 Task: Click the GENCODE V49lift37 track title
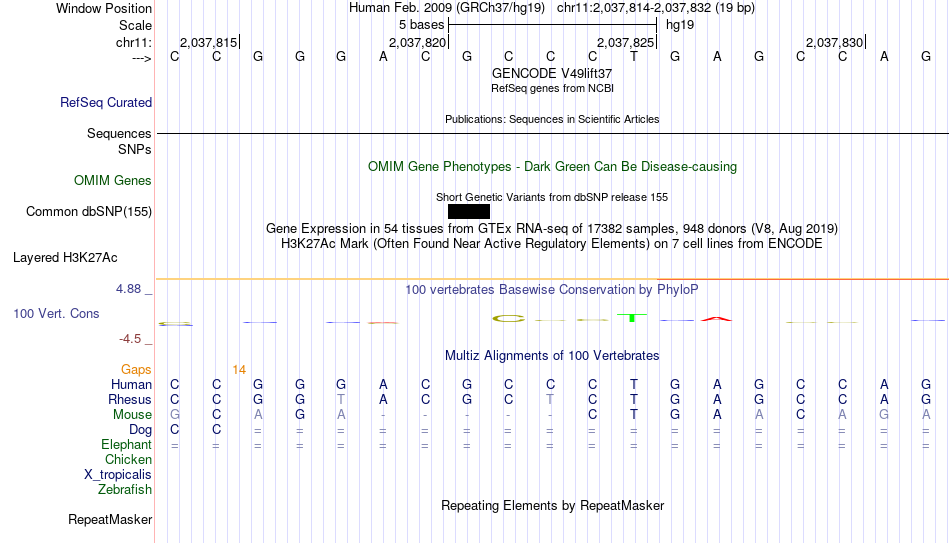[x=552, y=73]
